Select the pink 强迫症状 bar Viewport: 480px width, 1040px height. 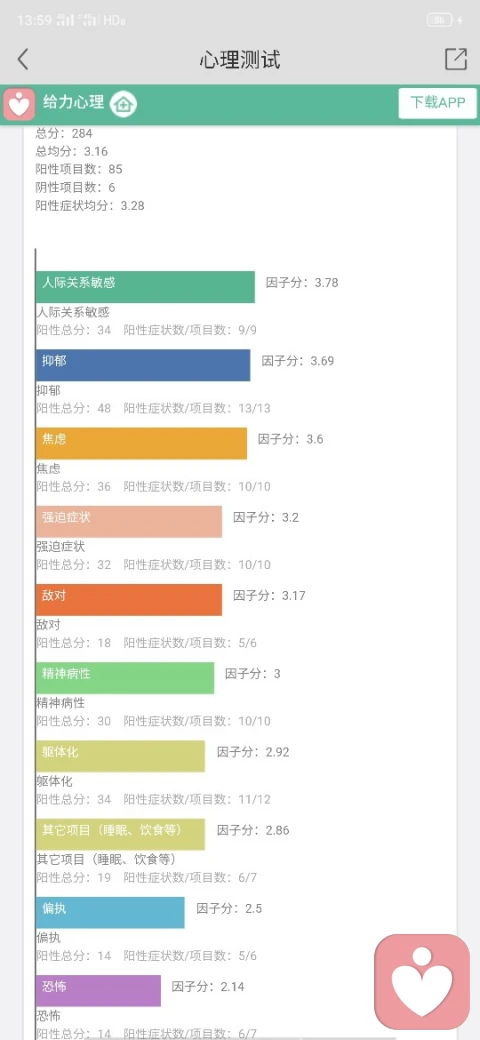tap(129, 521)
